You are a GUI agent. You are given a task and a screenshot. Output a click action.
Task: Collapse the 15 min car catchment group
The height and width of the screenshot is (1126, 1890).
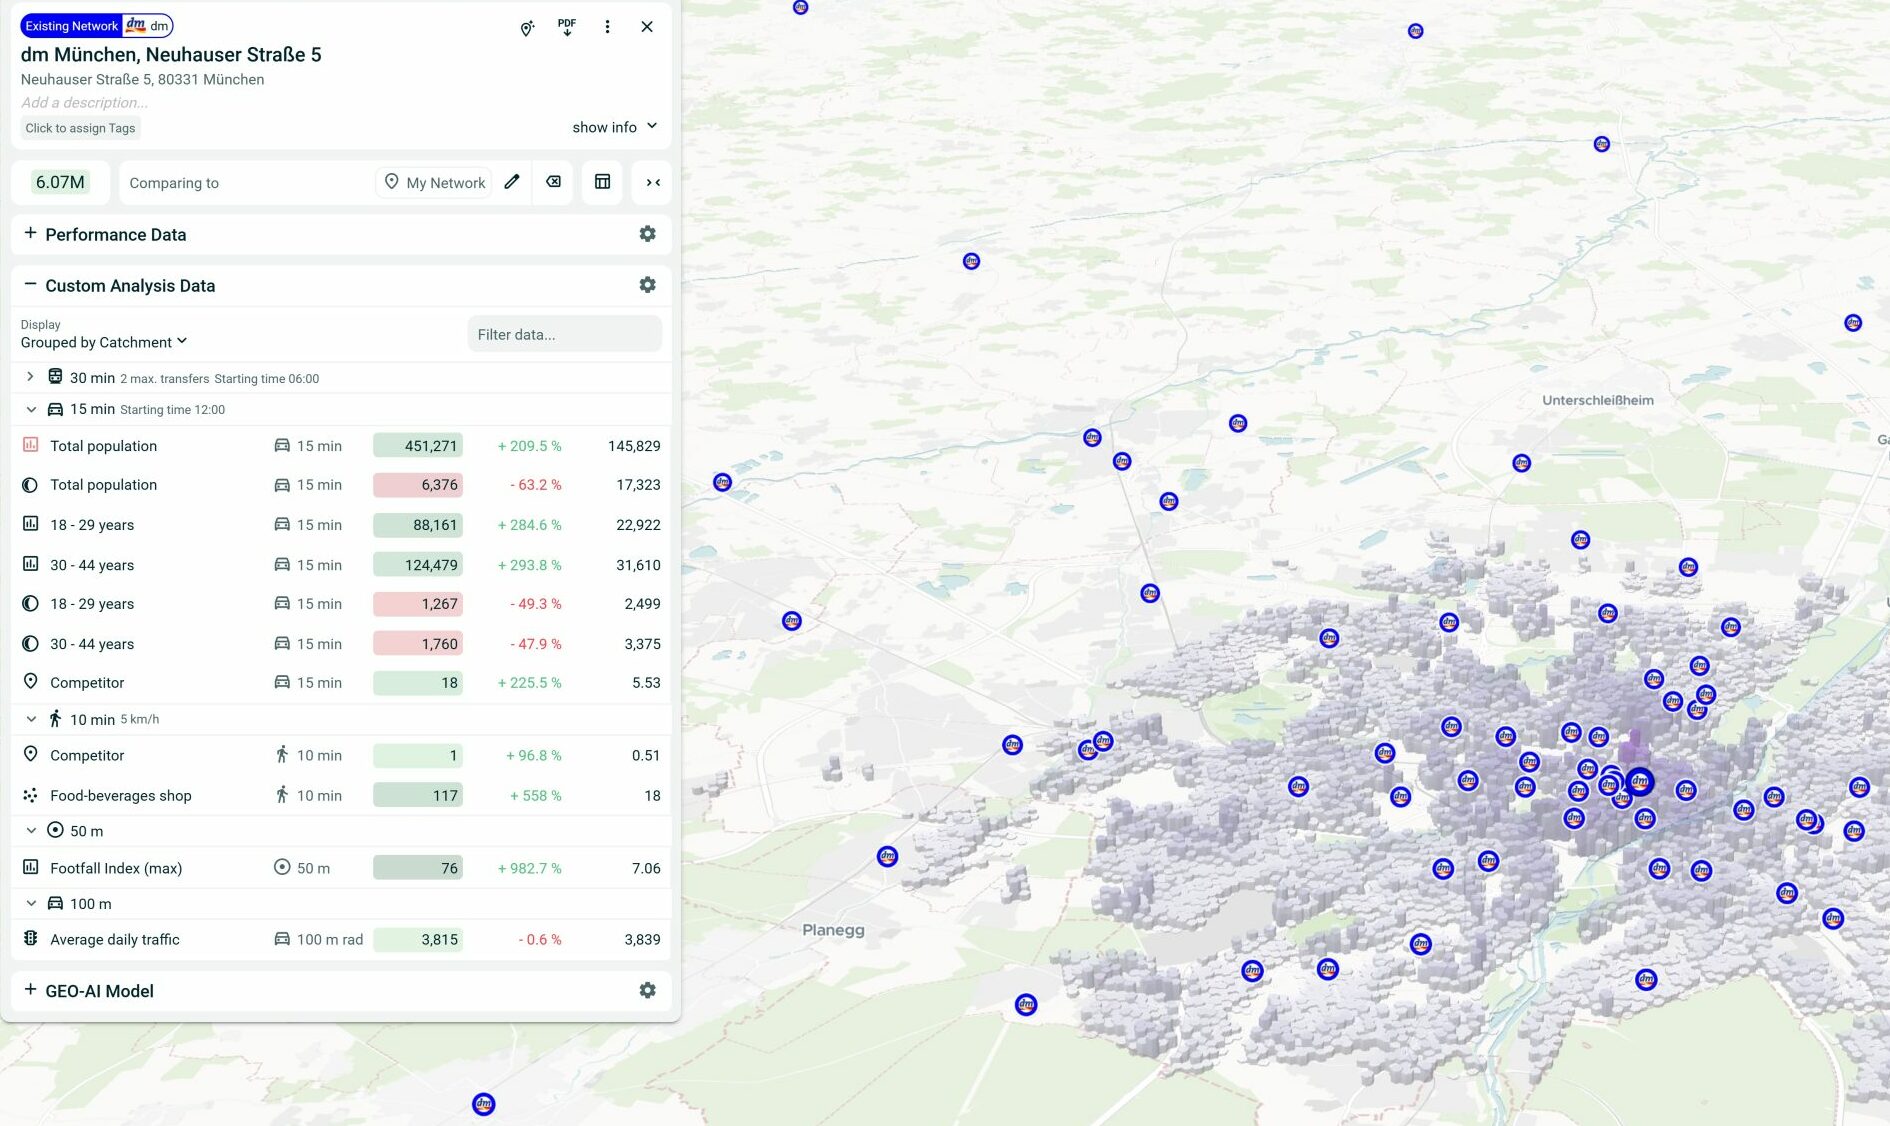(x=30, y=409)
